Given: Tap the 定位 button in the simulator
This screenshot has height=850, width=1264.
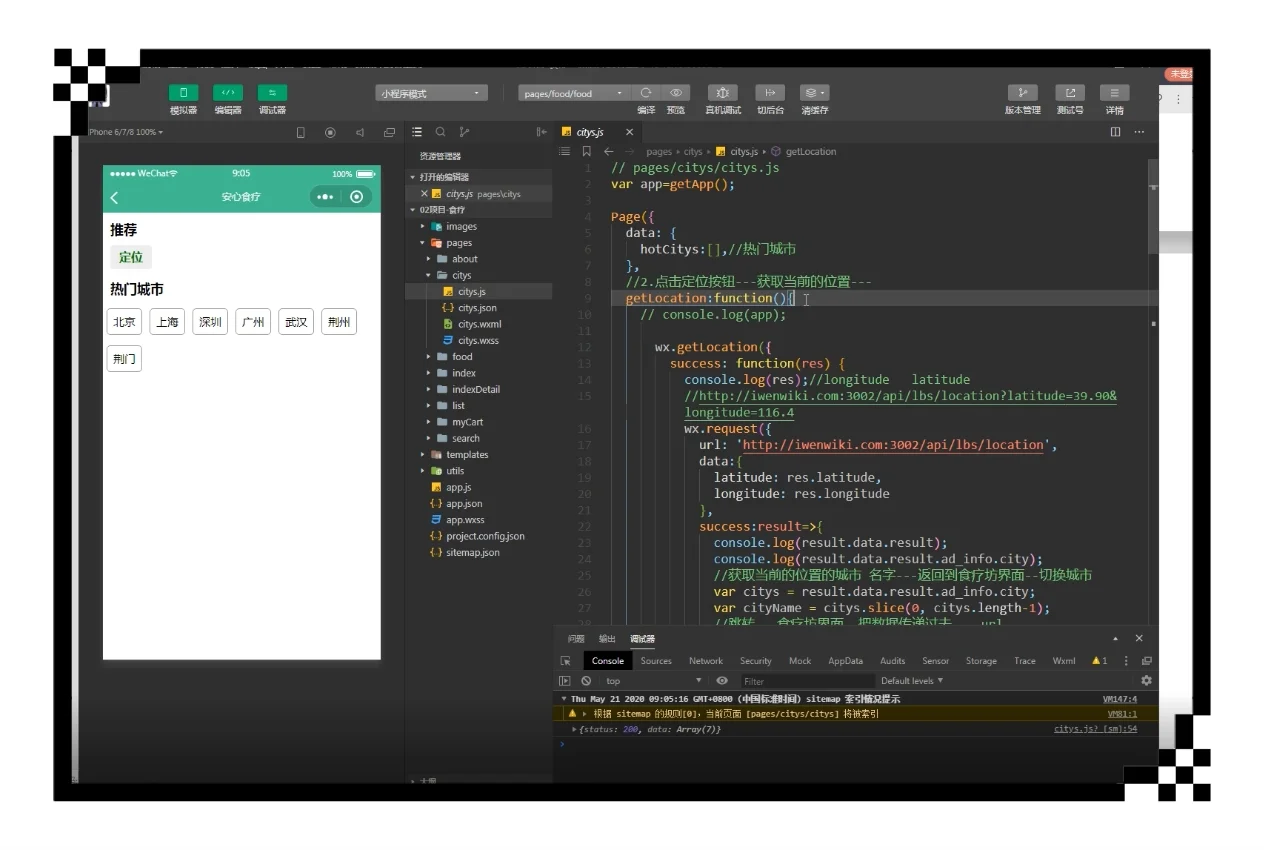Looking at the screenshot, I should tap(131, 257).
